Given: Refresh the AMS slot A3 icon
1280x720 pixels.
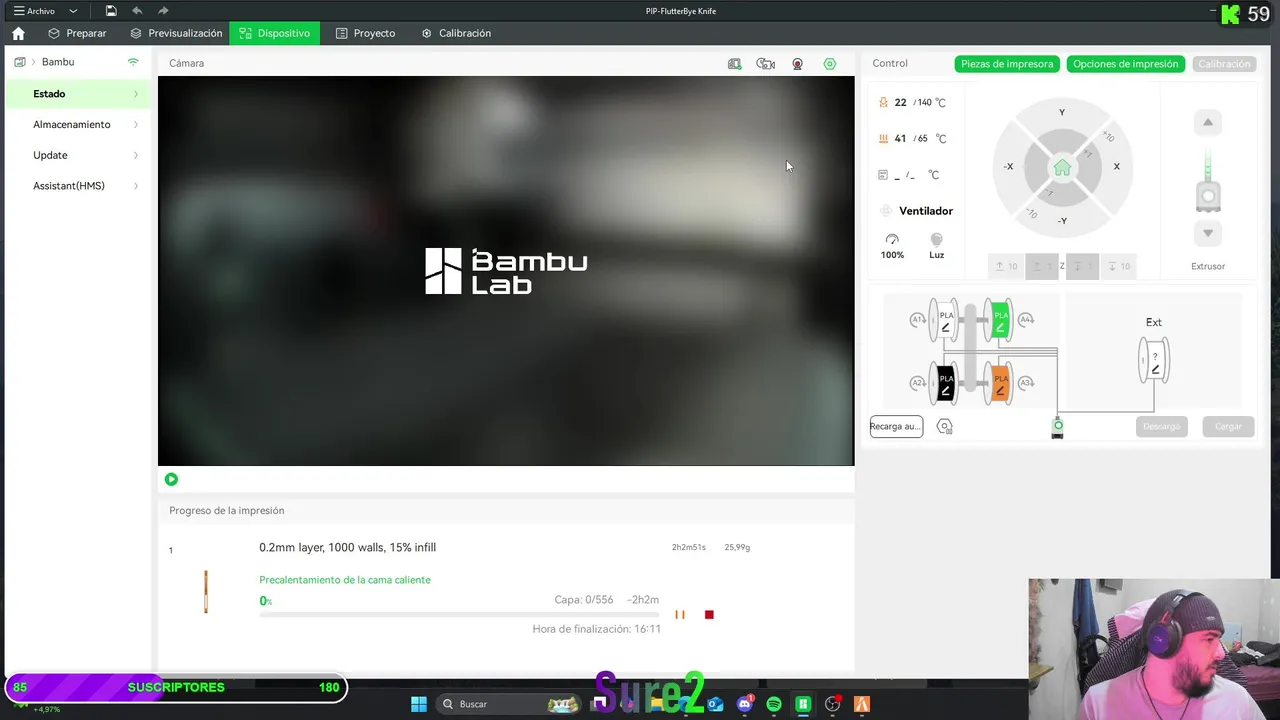Looking at the screenshot, I should [x=1026, y=384].
